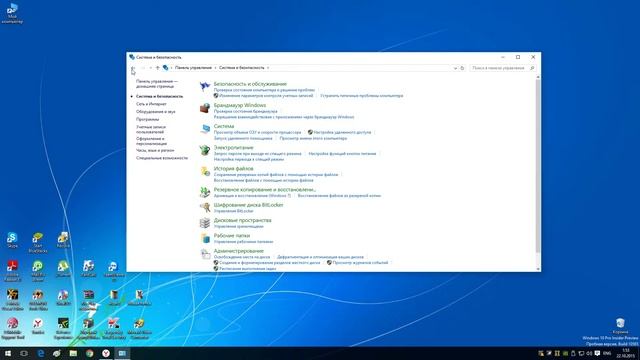Open Учетные записи пользователей in sidebar
640x360 pixels.
151,129
